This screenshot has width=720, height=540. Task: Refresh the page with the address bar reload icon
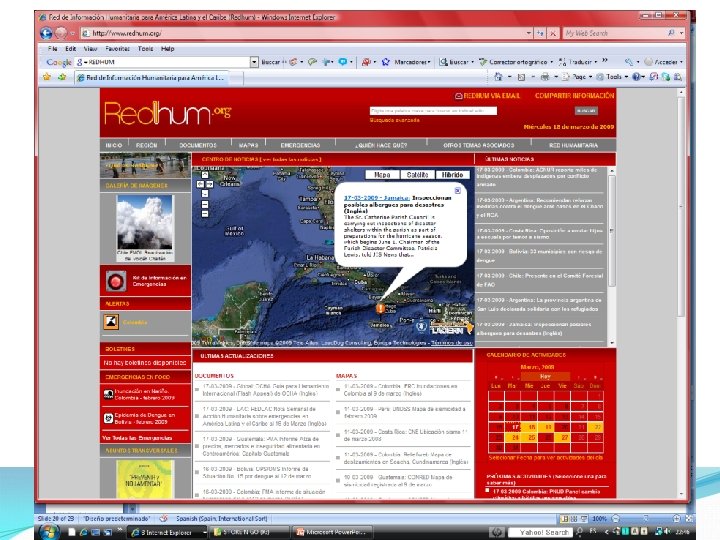[540, 33]
